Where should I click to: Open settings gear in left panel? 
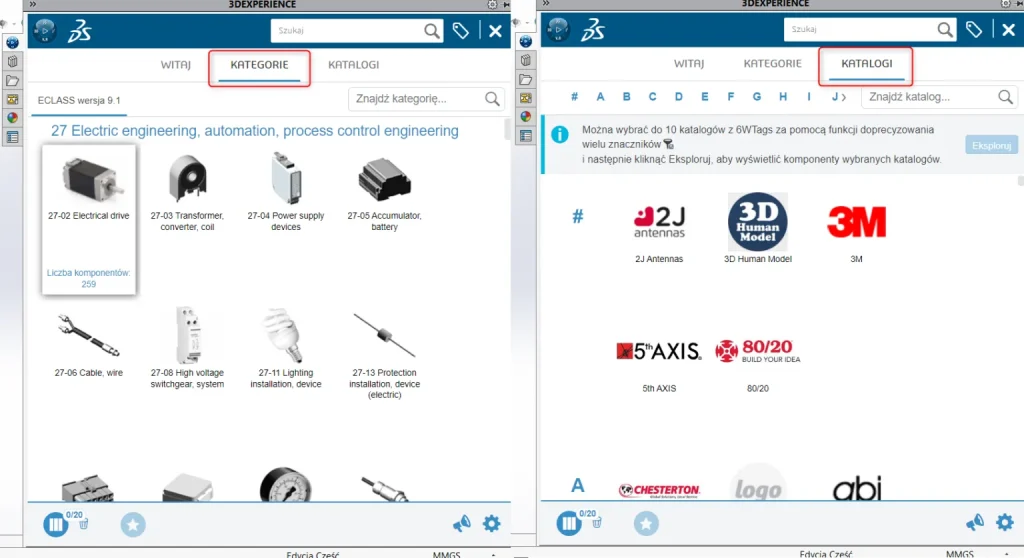tap(492, 523)
